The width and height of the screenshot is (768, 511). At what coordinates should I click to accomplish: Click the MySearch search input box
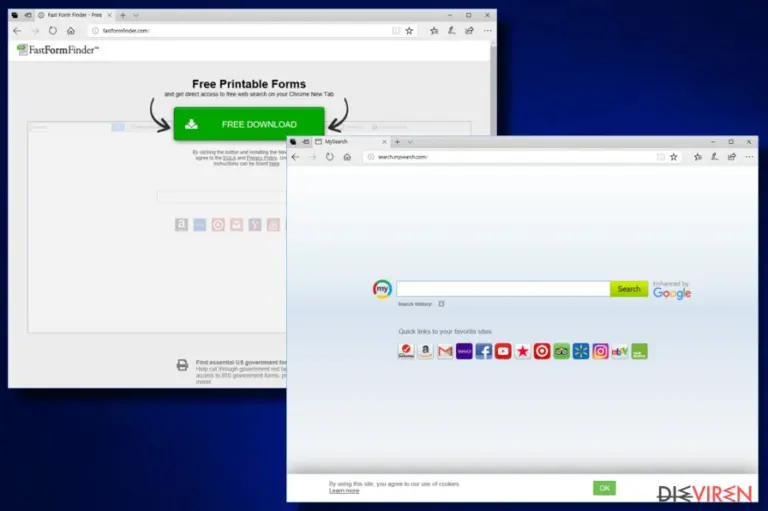[x=503, y=289]
